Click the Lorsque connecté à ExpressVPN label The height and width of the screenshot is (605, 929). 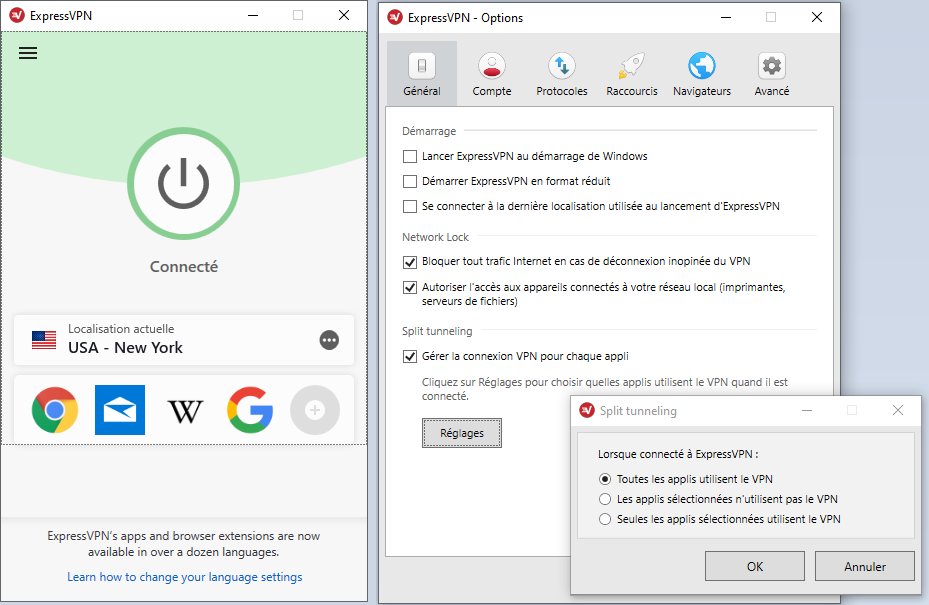[678, 454]
